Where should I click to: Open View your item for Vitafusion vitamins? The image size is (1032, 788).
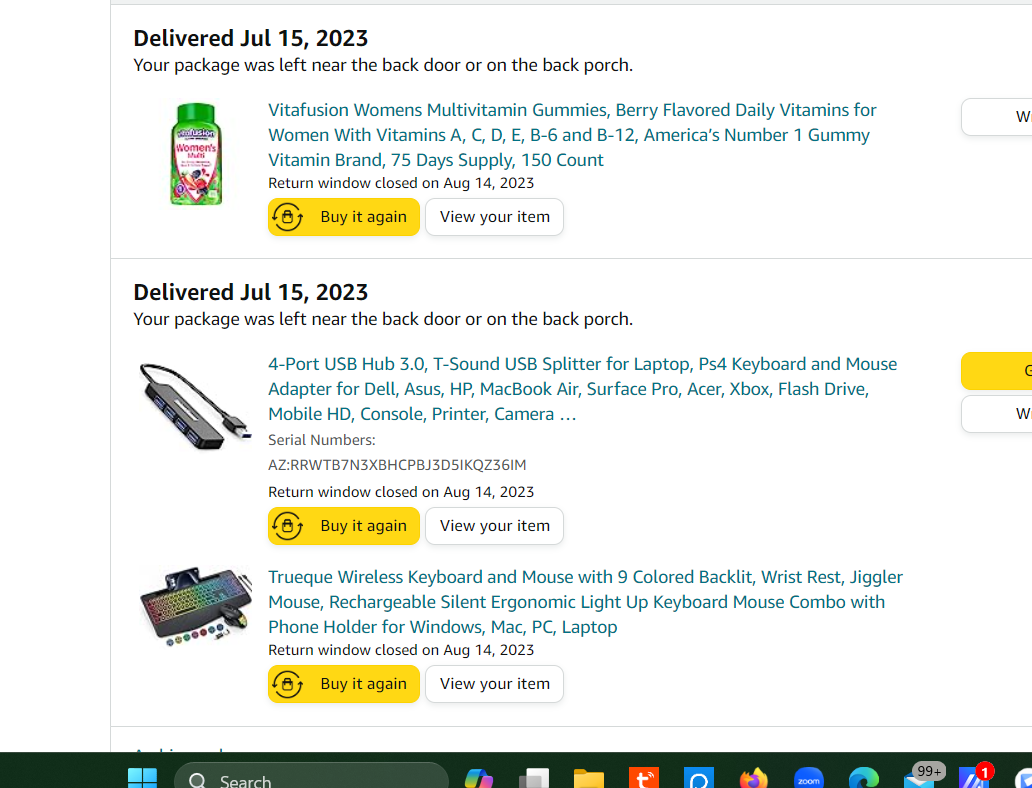(494, 217)
